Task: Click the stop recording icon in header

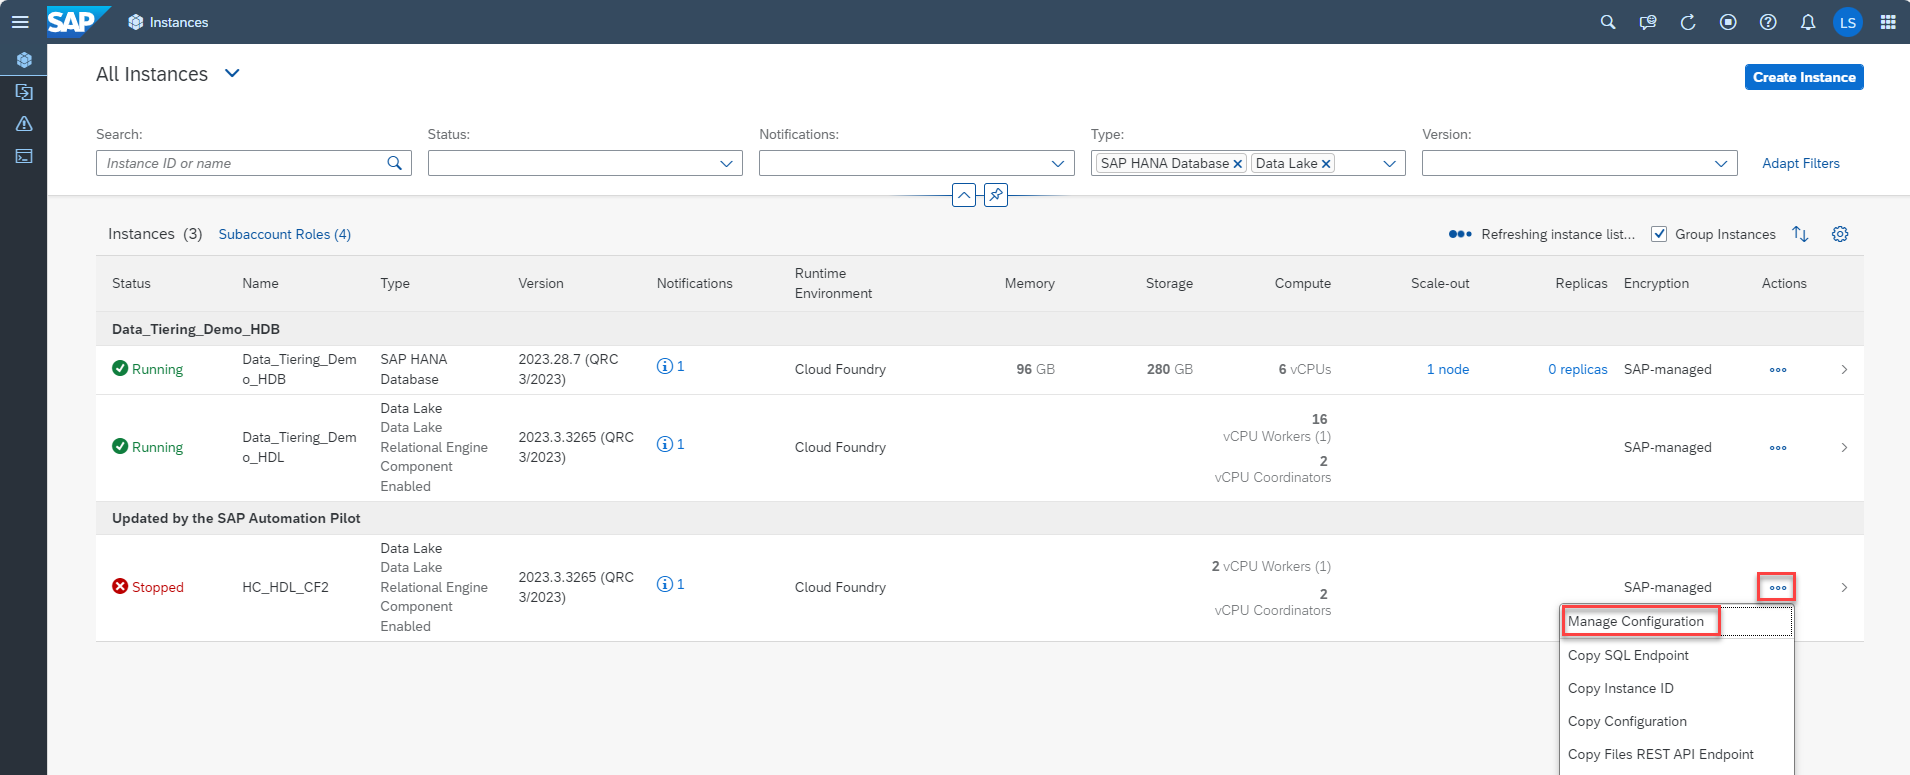Action: (x=1728, y=22)
